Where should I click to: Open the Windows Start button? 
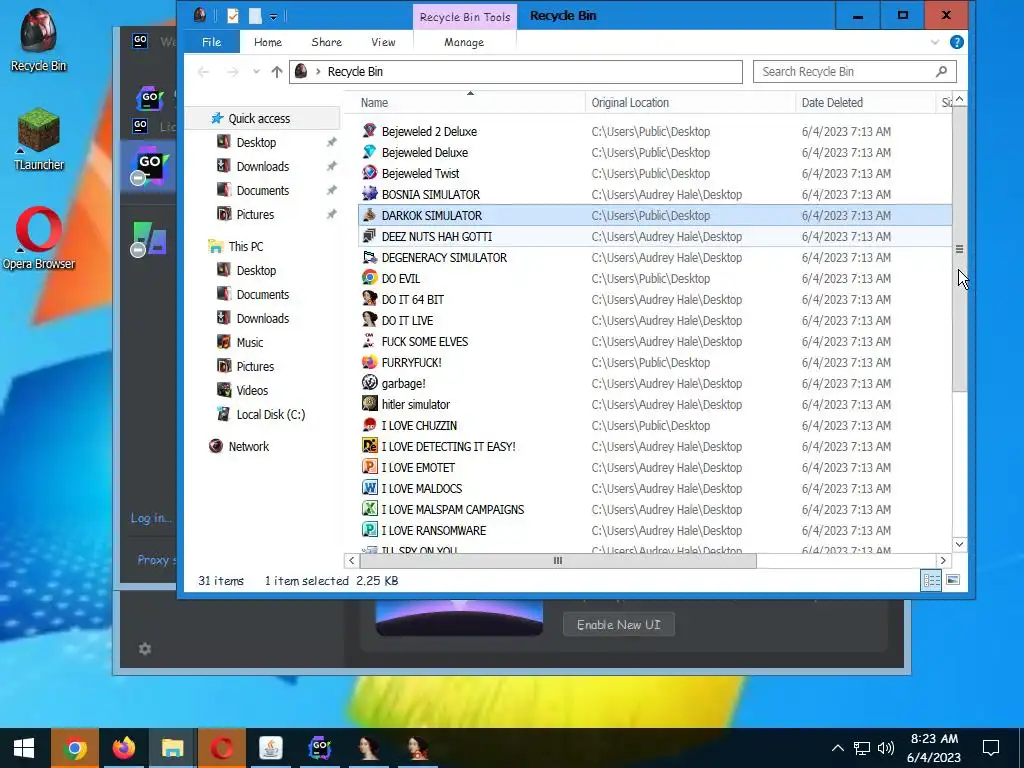24,748
